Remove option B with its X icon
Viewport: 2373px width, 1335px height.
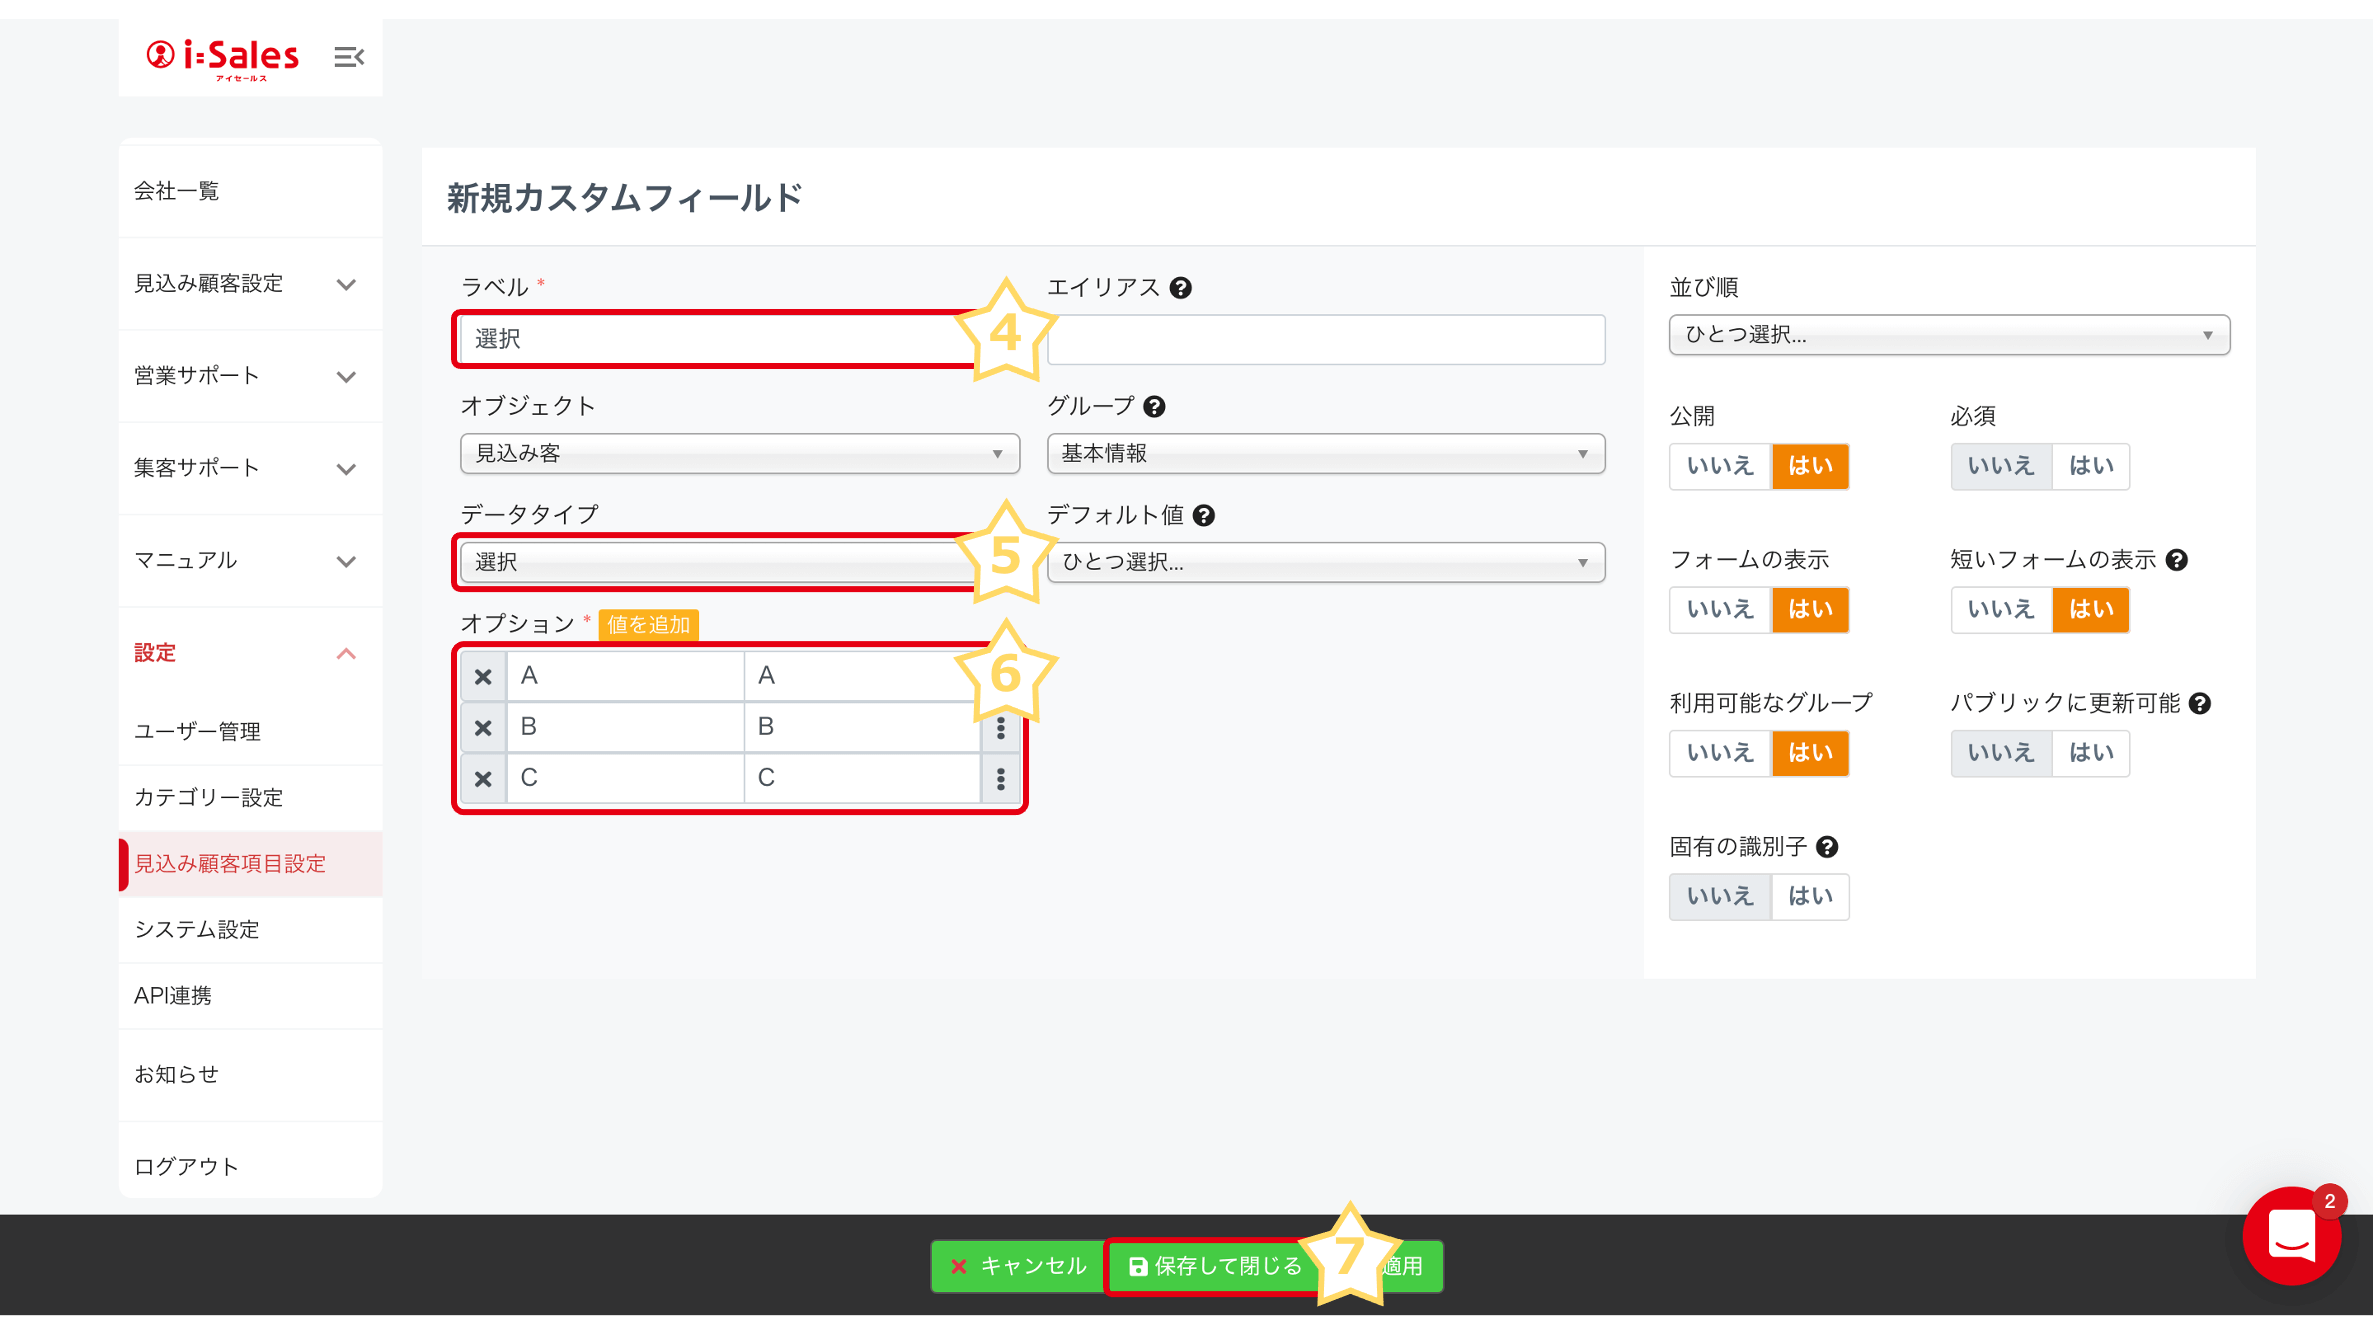coord(483,728)
